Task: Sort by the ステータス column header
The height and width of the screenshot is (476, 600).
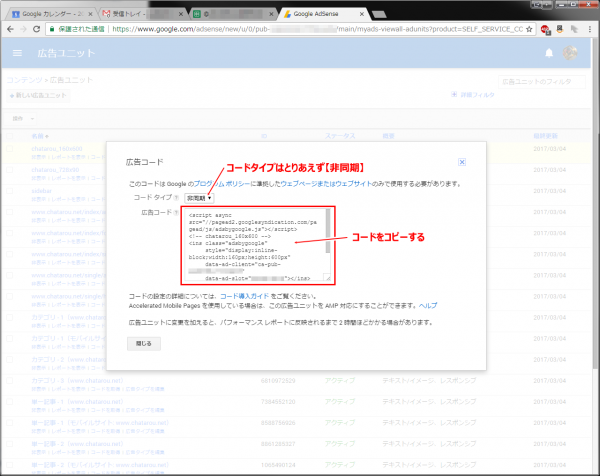Action: click(340, 136)
